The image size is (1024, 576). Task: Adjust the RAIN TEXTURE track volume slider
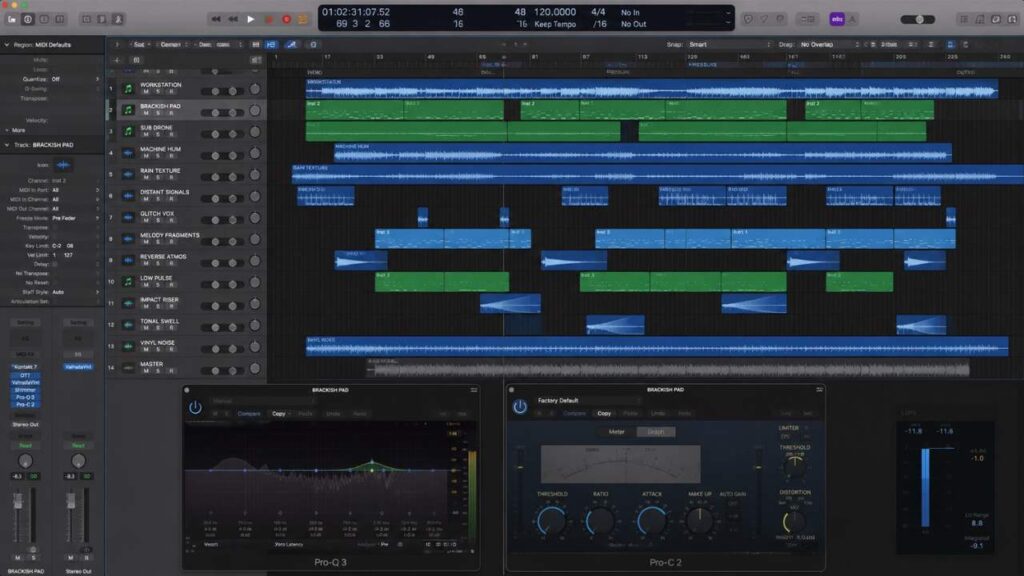point(223,177)
